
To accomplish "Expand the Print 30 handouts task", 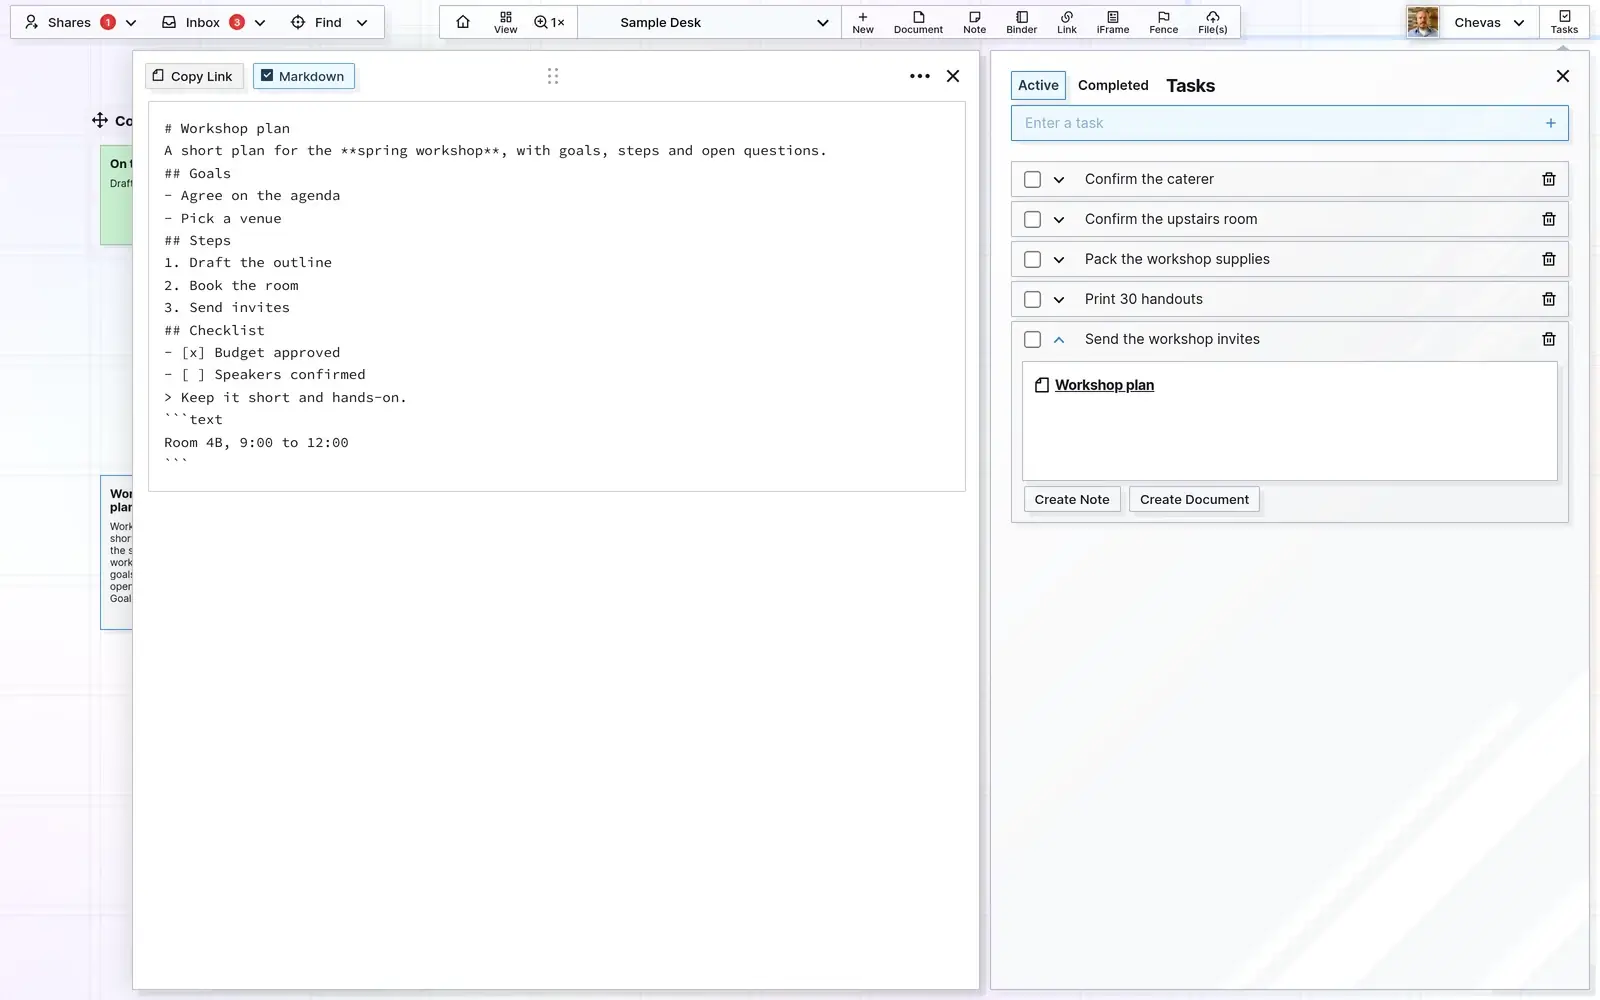I will click(1059, 299).
